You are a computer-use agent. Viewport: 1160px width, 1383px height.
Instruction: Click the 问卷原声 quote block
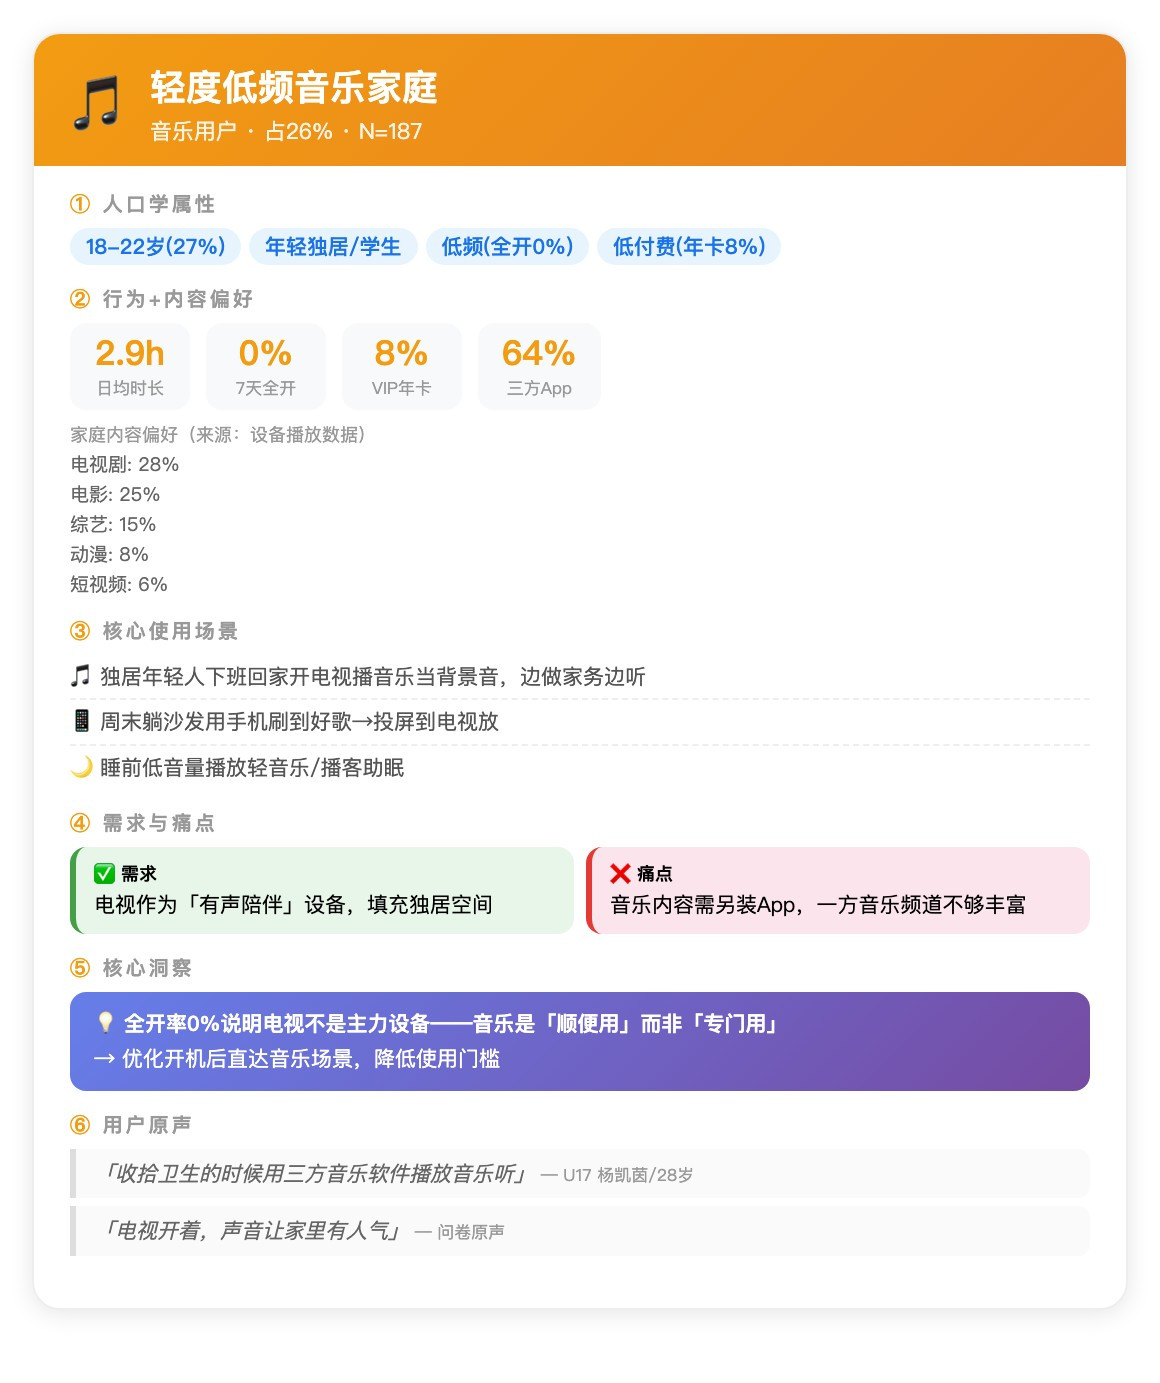pos(579,1231)
